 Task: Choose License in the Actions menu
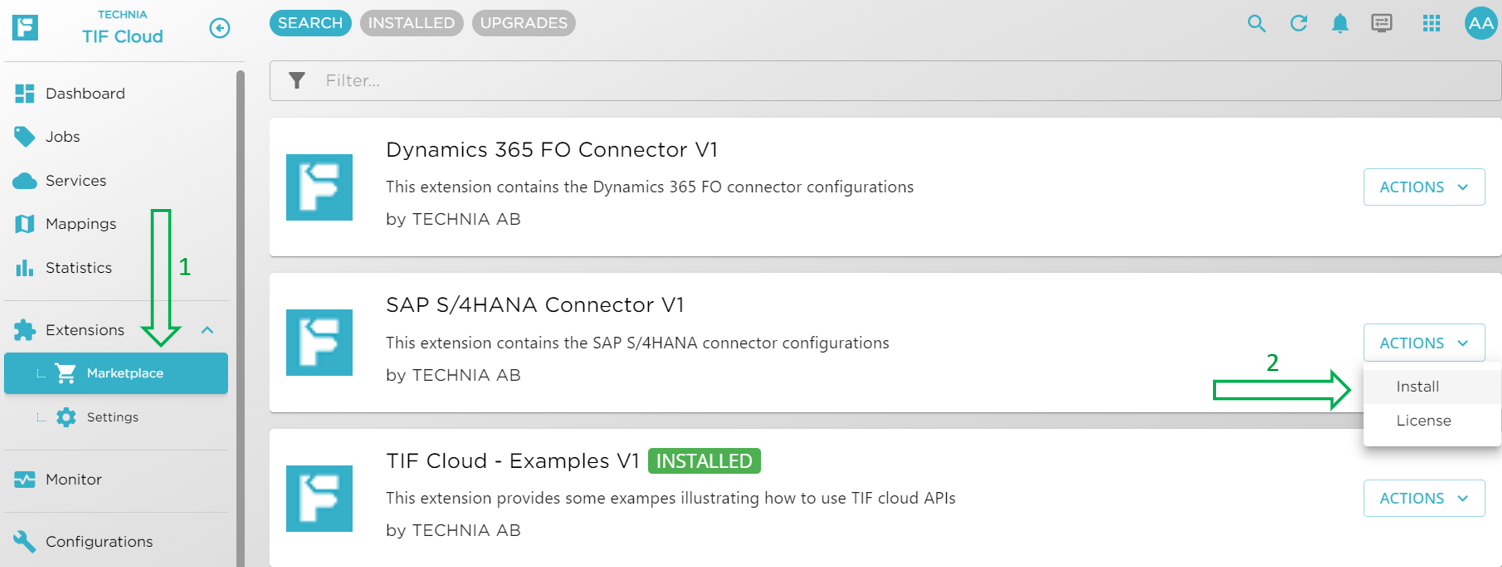point(1423,421)
